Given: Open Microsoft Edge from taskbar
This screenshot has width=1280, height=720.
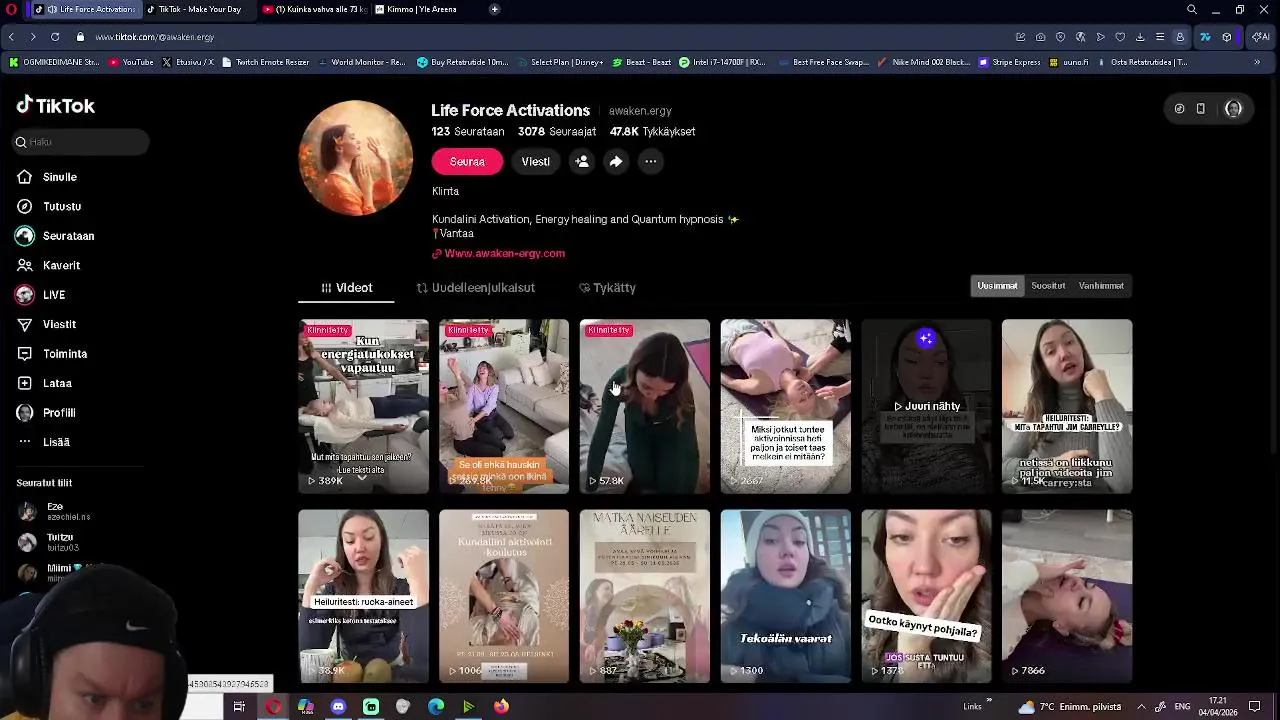Looking at the screenshot, I should coord(436,707).
